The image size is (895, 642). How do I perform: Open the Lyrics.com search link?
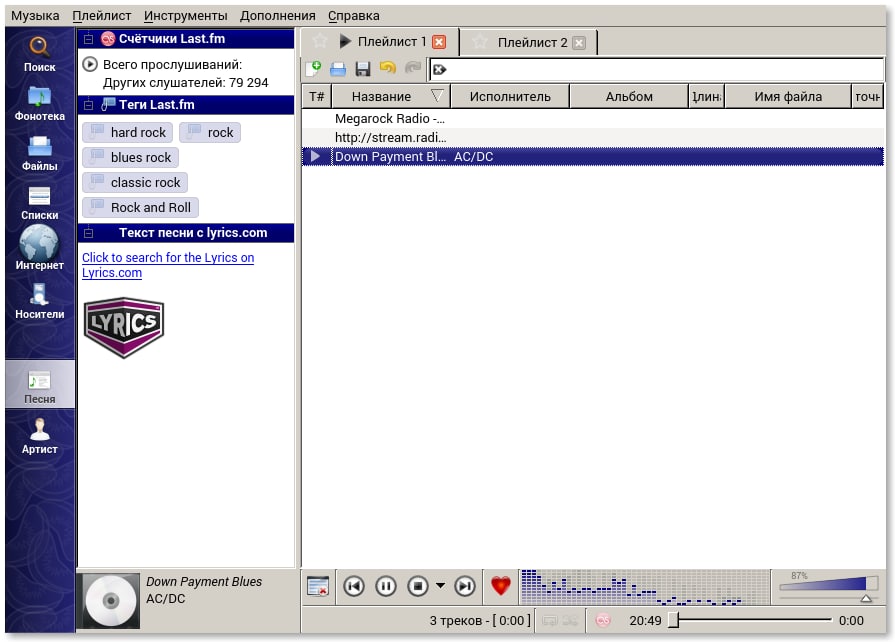[x=168, y=265]
